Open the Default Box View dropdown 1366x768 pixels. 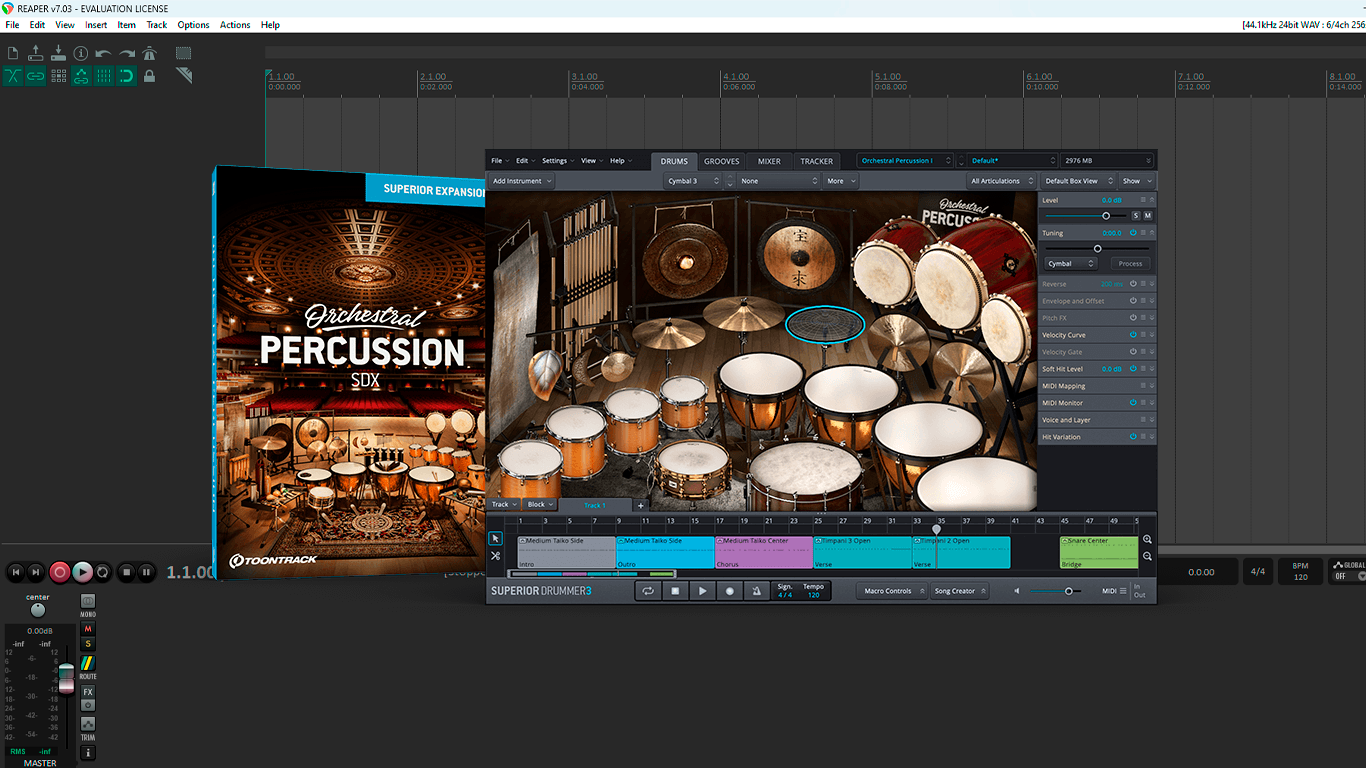[1078, 181]
